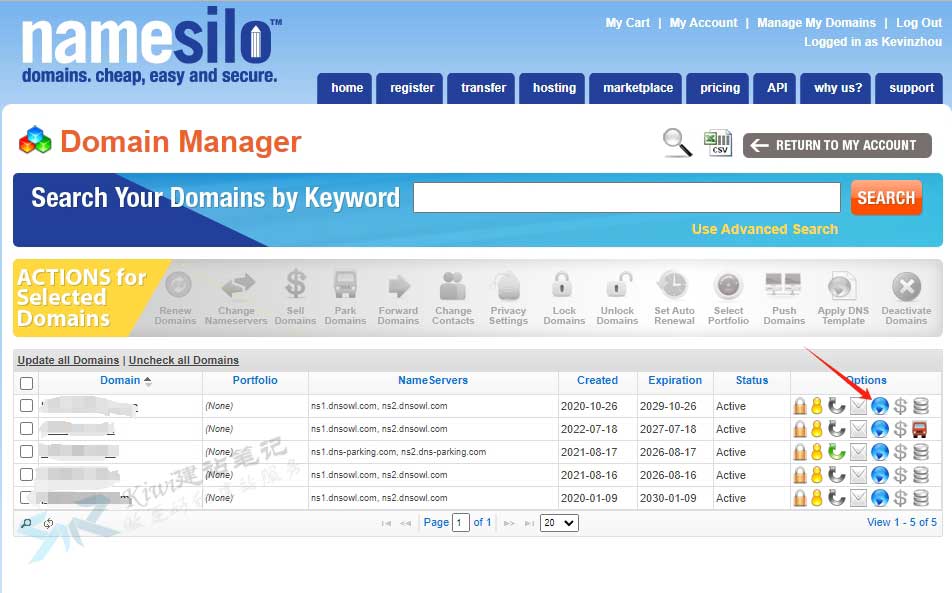Check the box for domain created 2020-01-09
The width and height of the screenshot is (952, 593).
(x=26, y=498)
